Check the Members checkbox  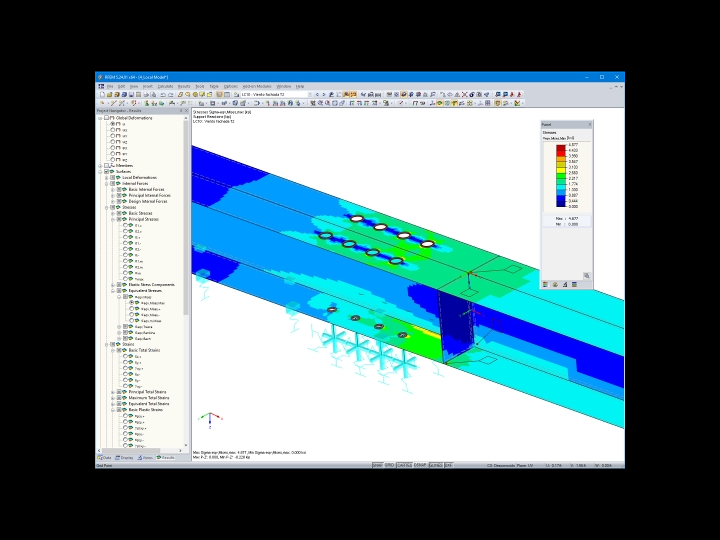107,166
